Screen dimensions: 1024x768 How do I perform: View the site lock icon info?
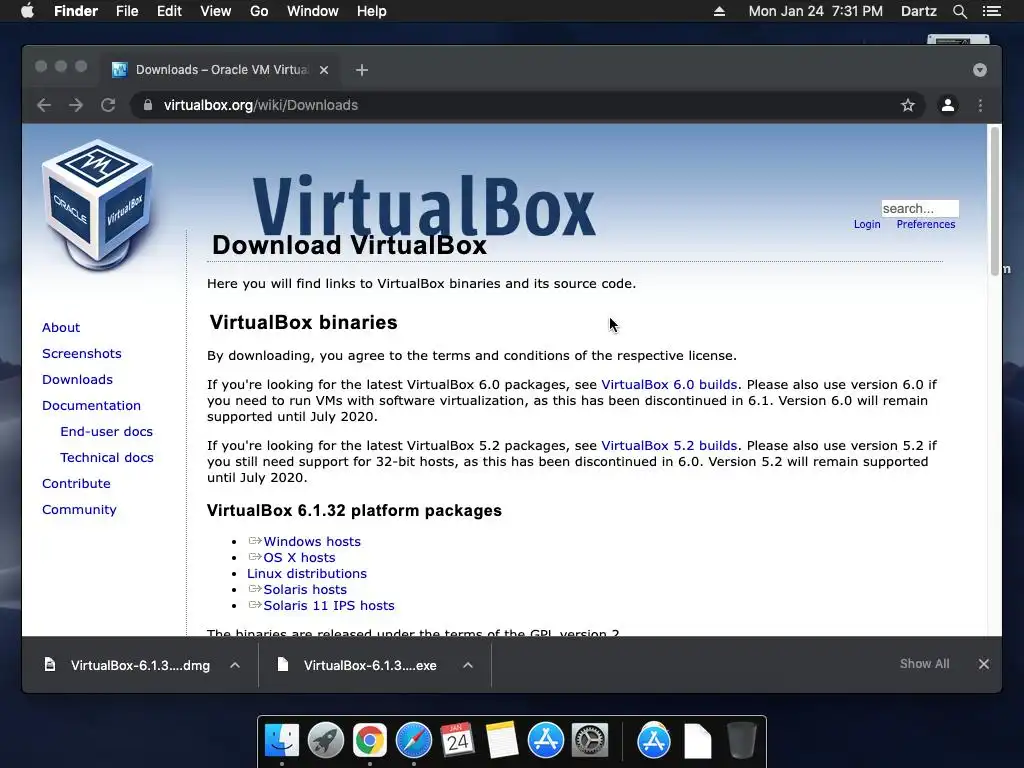(148, 105)
